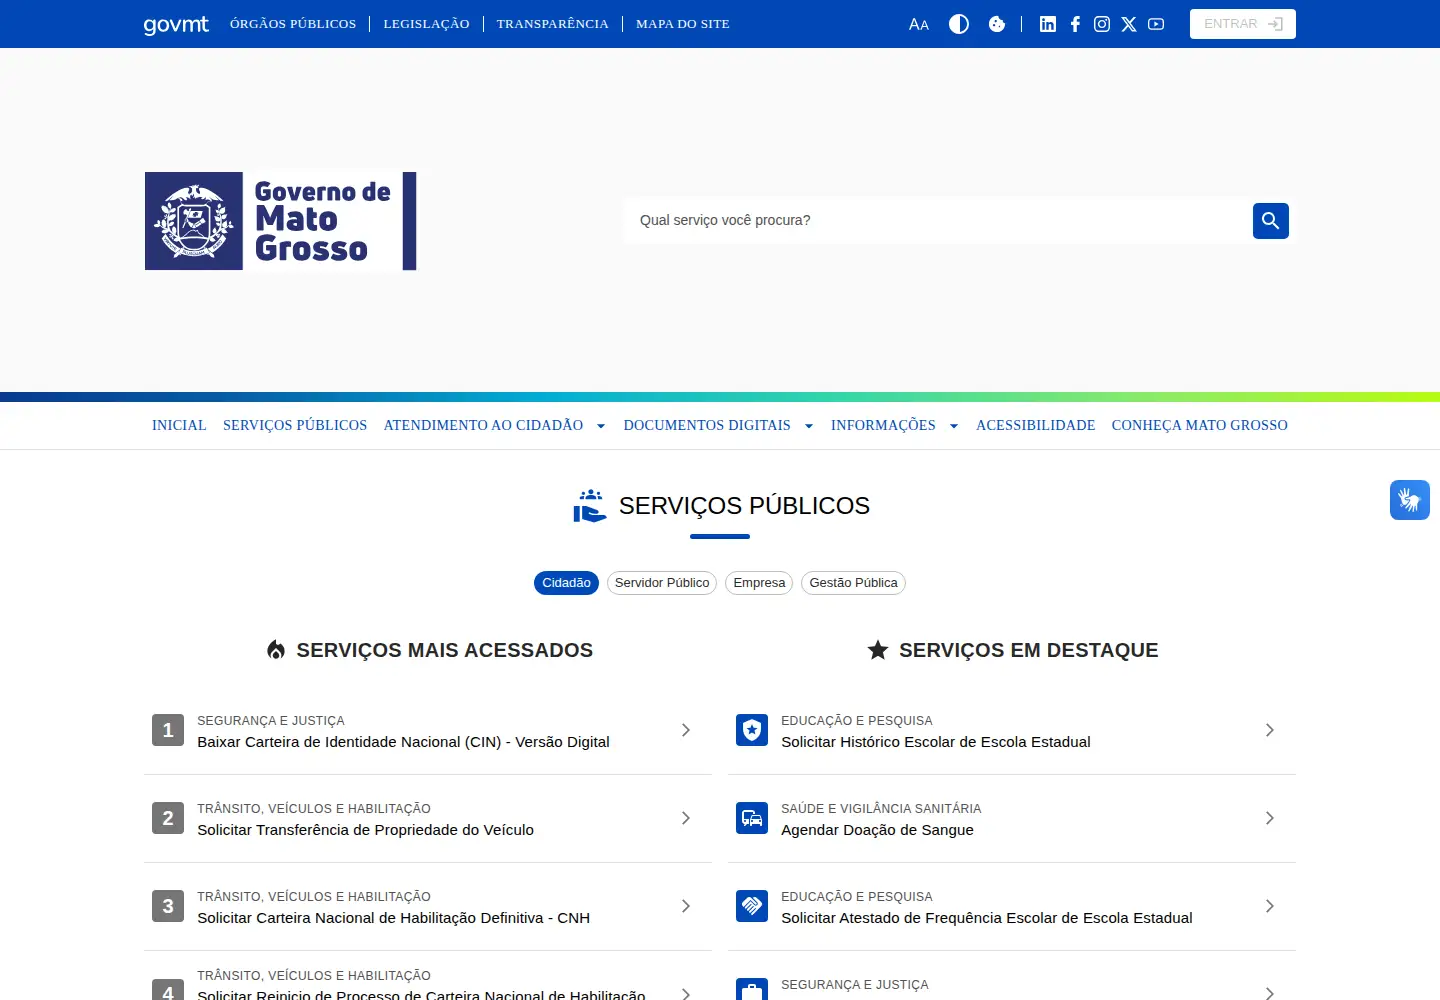Expand the Informações dropdown menu
The width and height of the screenshot is (1440, 1000).
(895, 425)
